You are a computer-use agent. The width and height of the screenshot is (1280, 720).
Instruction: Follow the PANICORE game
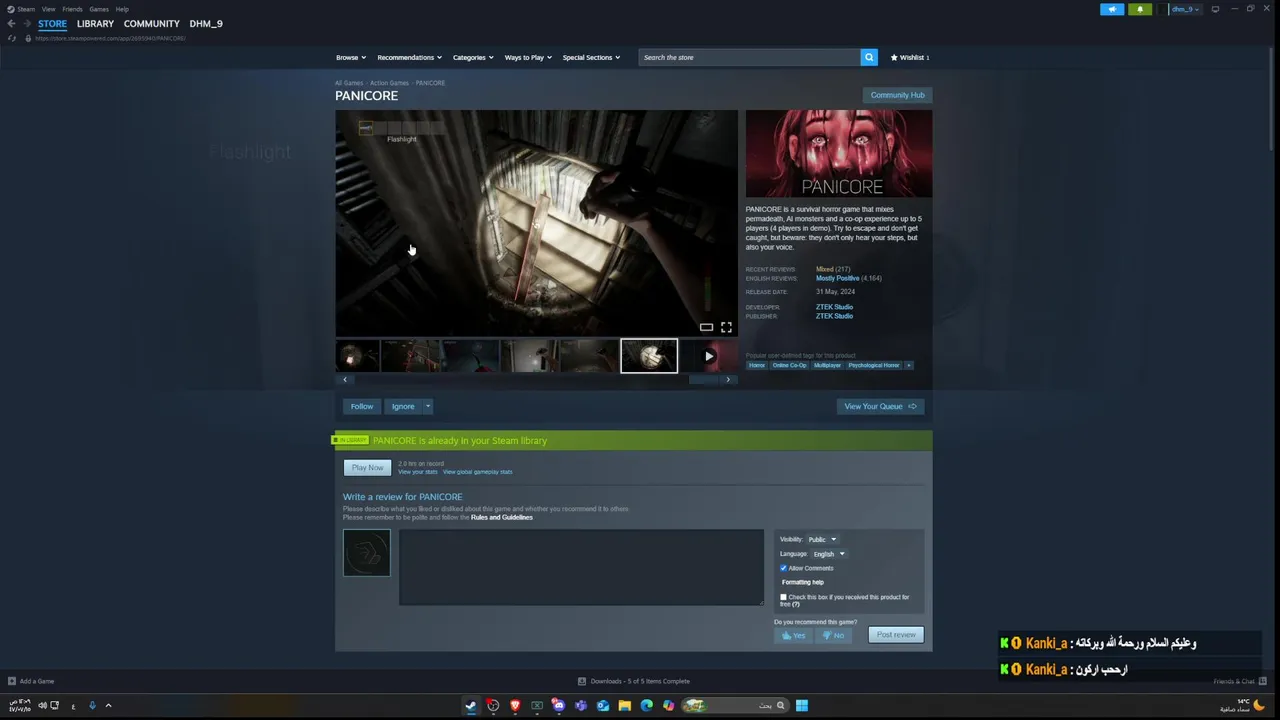362,406
